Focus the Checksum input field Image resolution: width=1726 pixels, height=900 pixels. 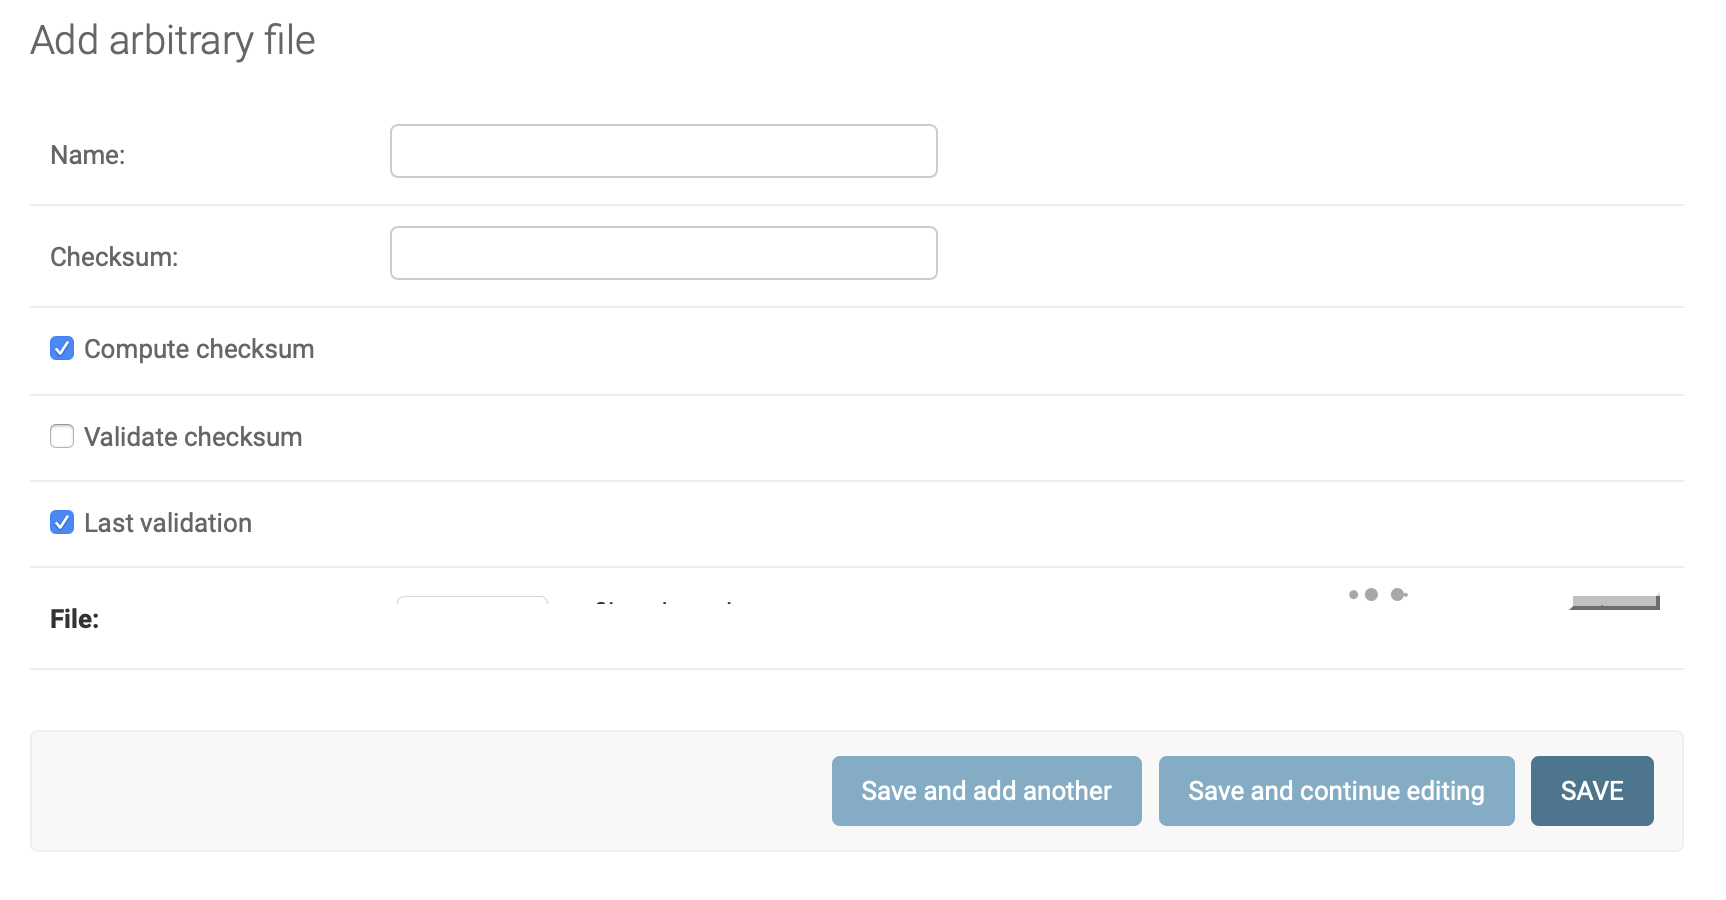coord(663,253)
